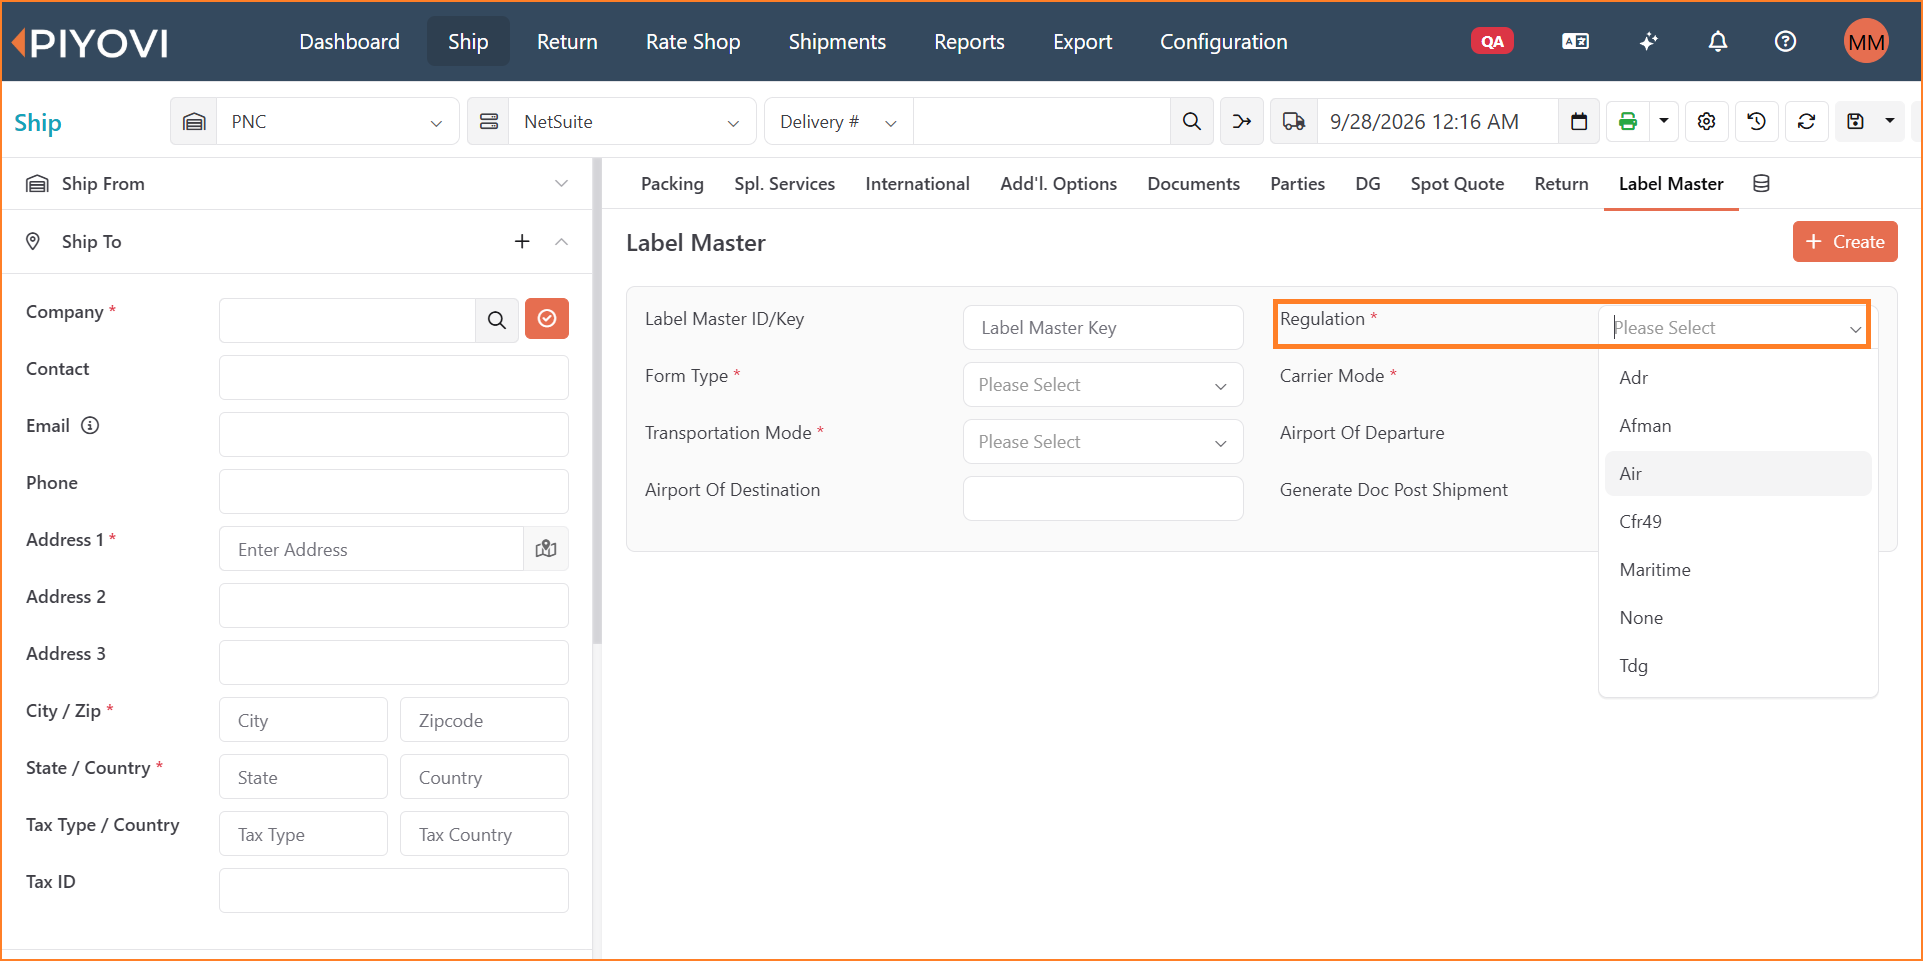Image resolution: width=1923 pixels, height=961 pixels.
Task: Open the calendar date picker icon
Action: coord(1579,122)
